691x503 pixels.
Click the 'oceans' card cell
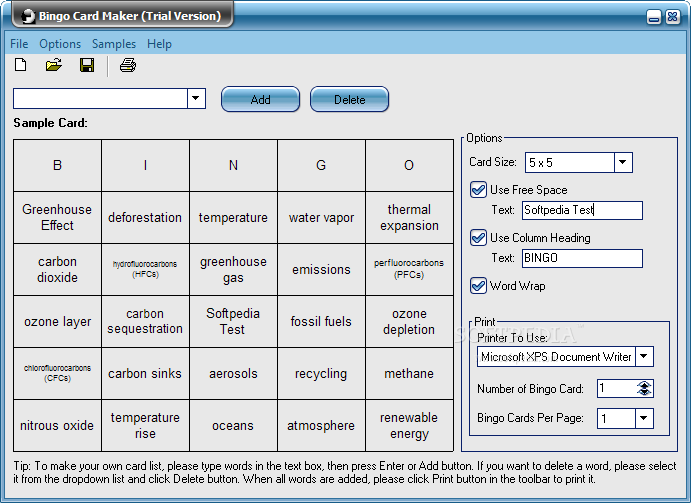[233, 425]
